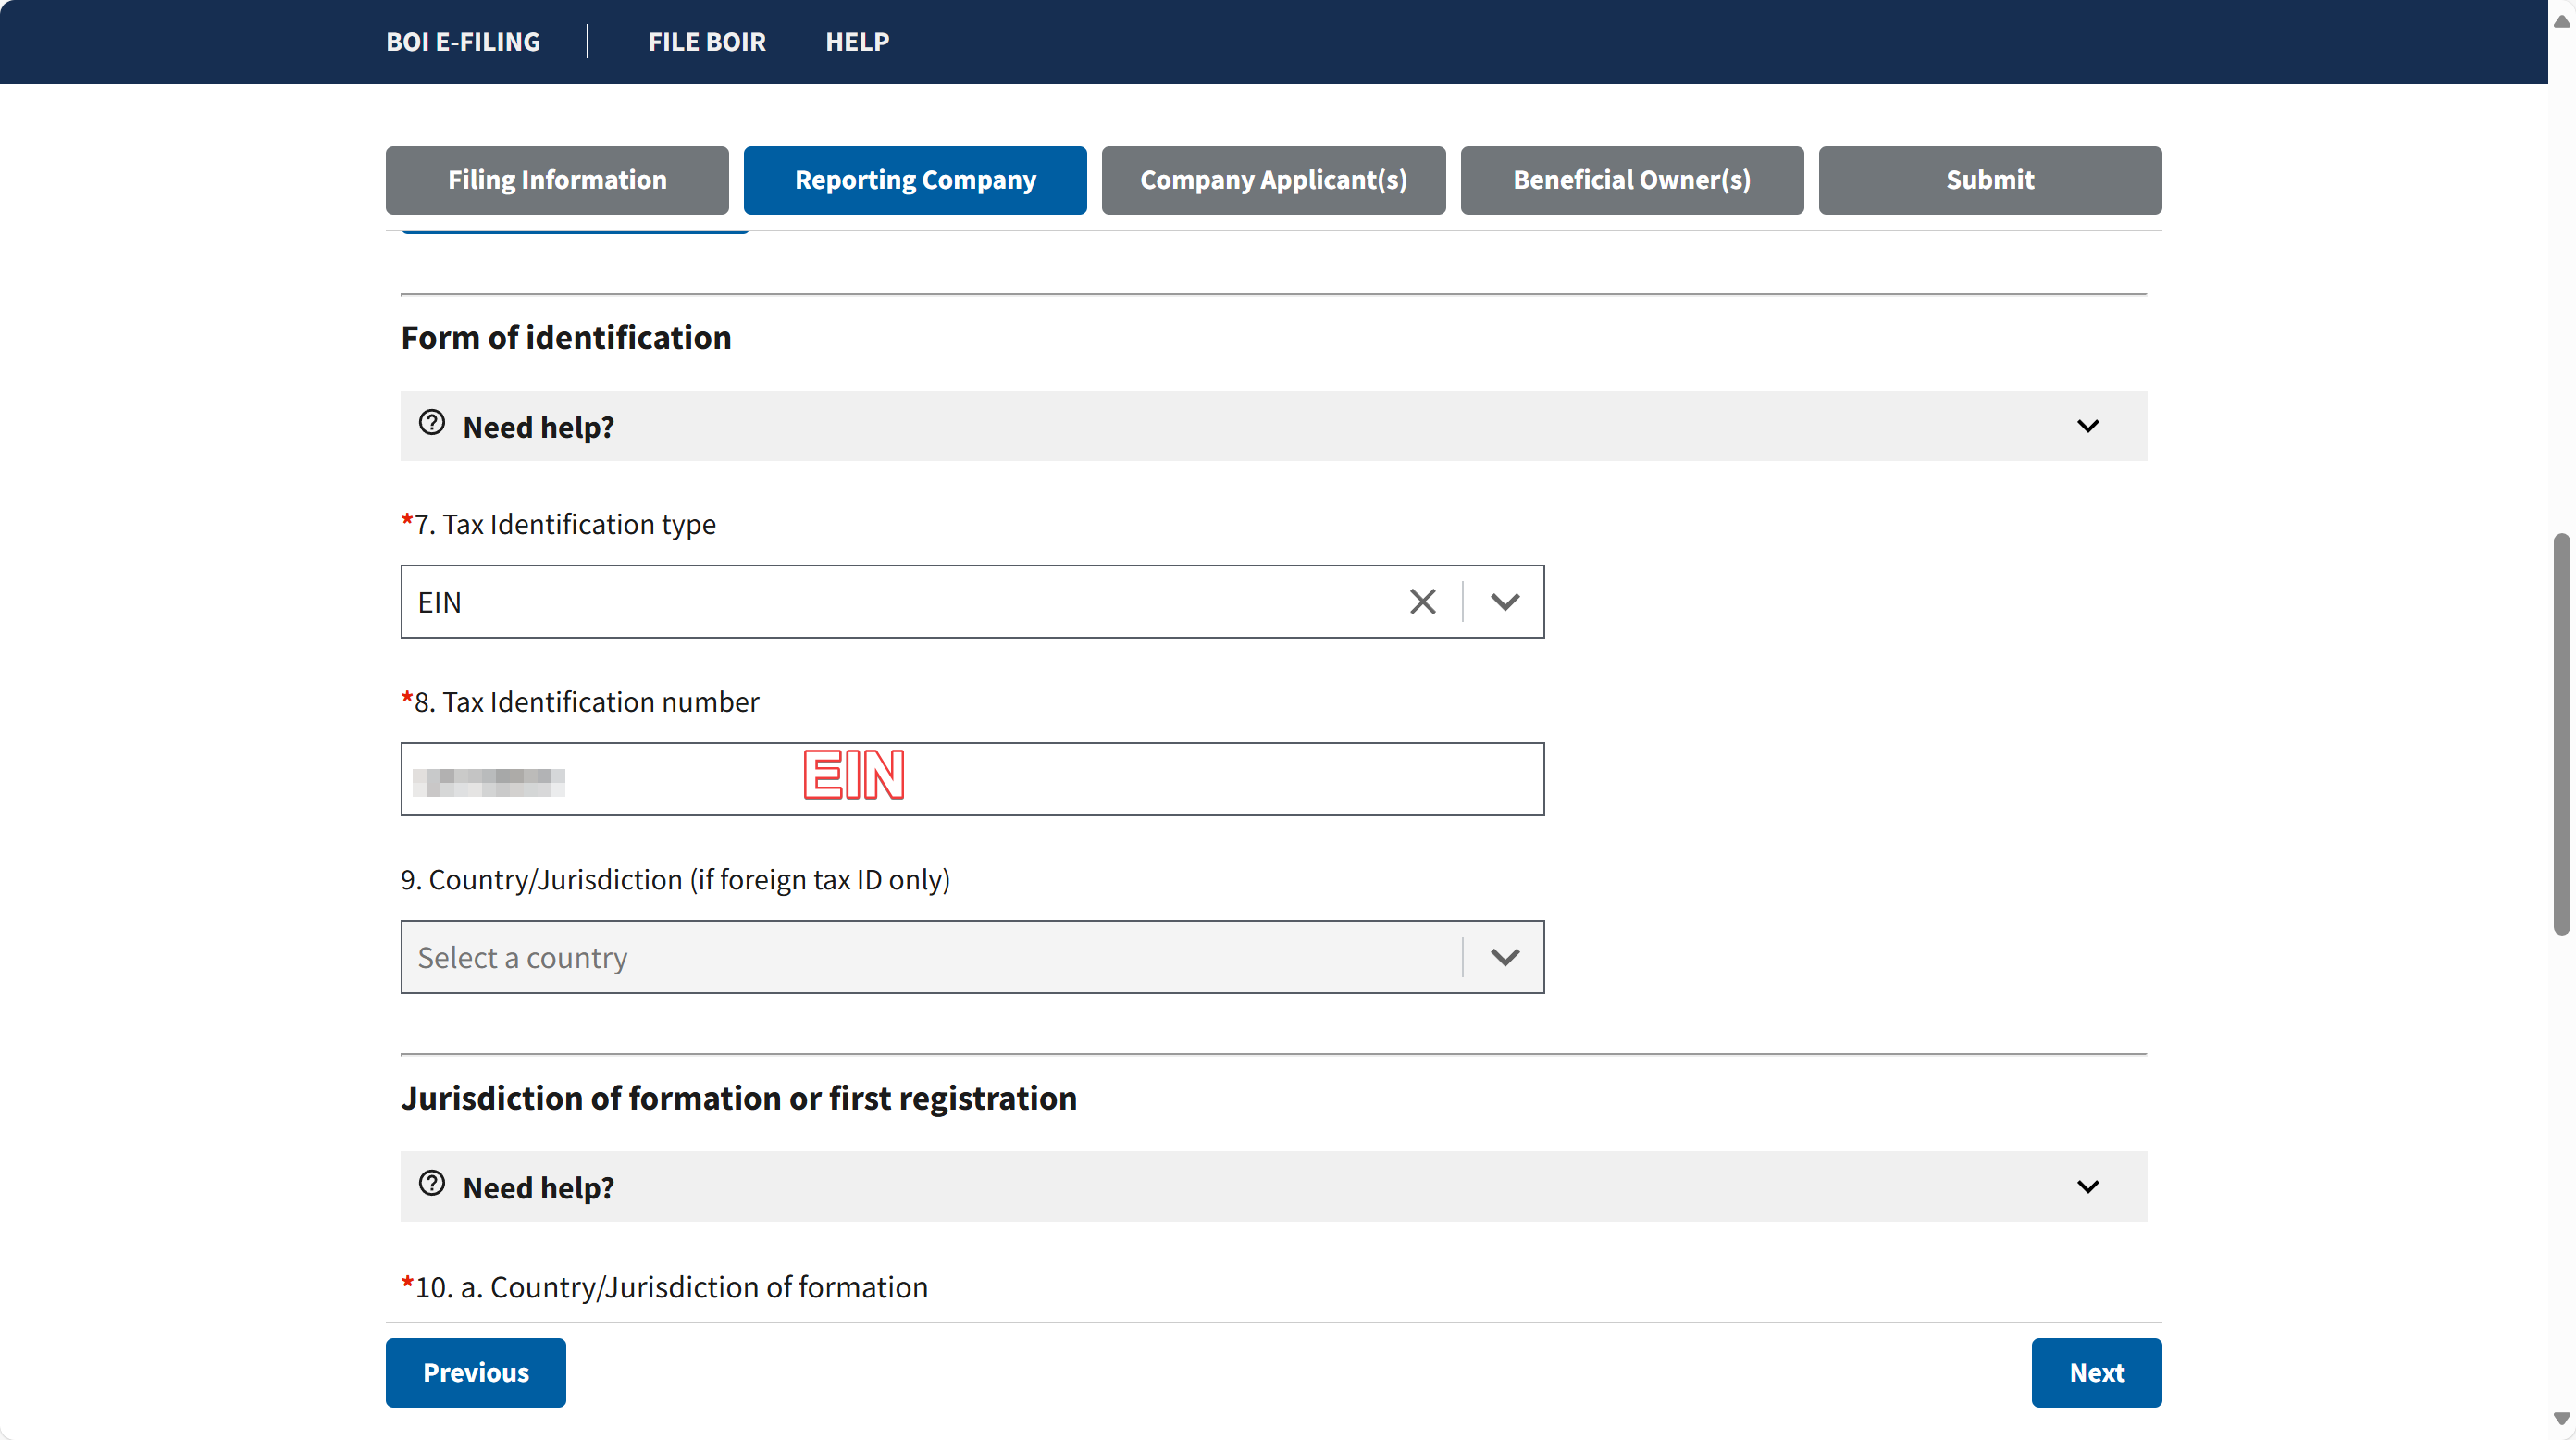
Task: Click the '10. a. Country/Jurisdiction of formation' label
Action: click(664, 1287)
